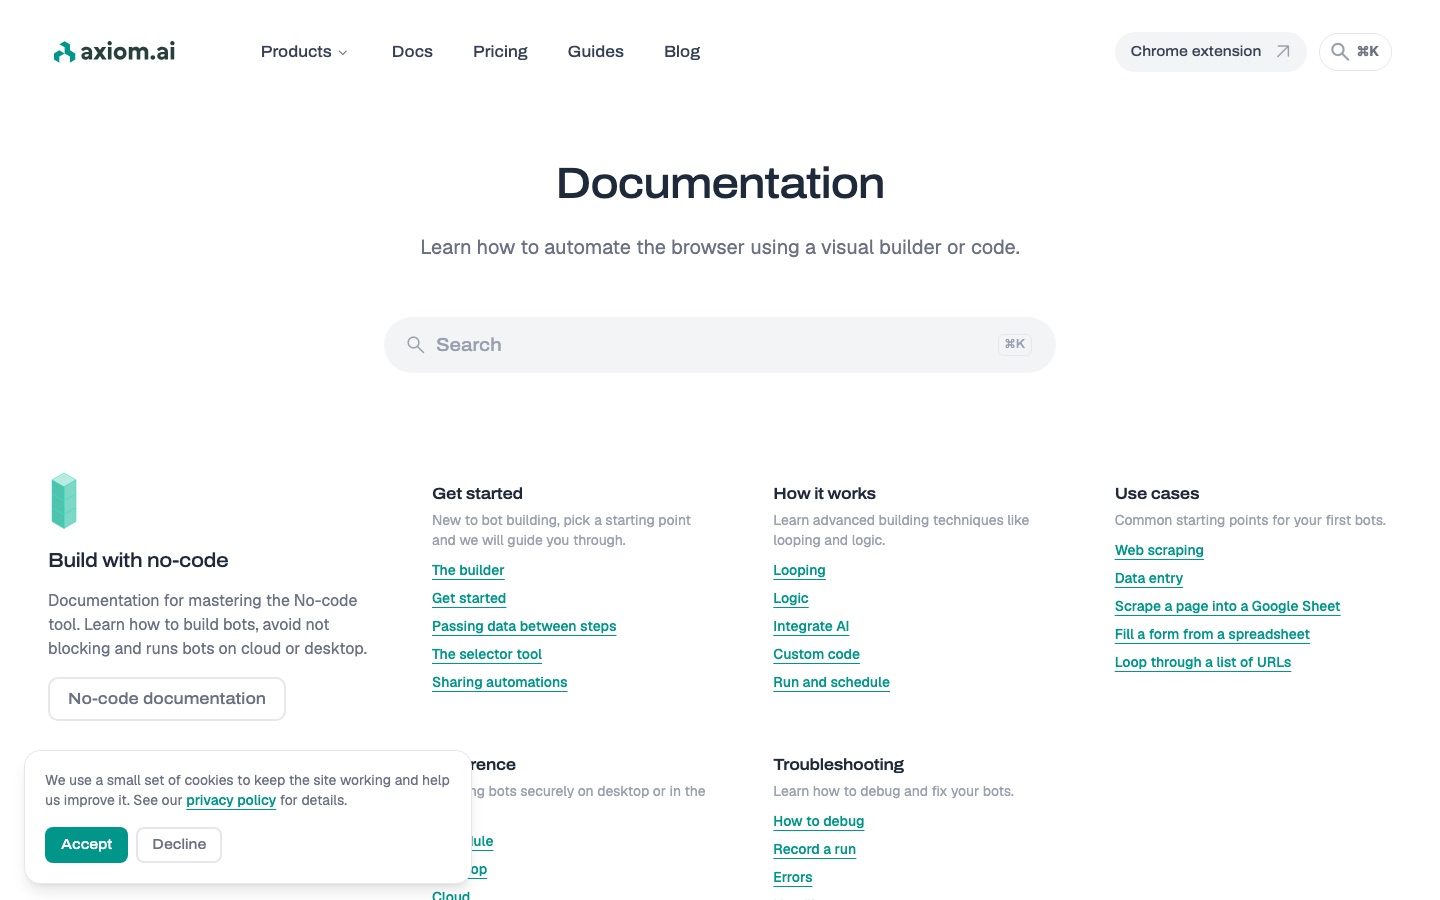Screen dimensions: 1440x900
Task: Open Scrape a page into Google Sheet
Action: [1227, 606]
